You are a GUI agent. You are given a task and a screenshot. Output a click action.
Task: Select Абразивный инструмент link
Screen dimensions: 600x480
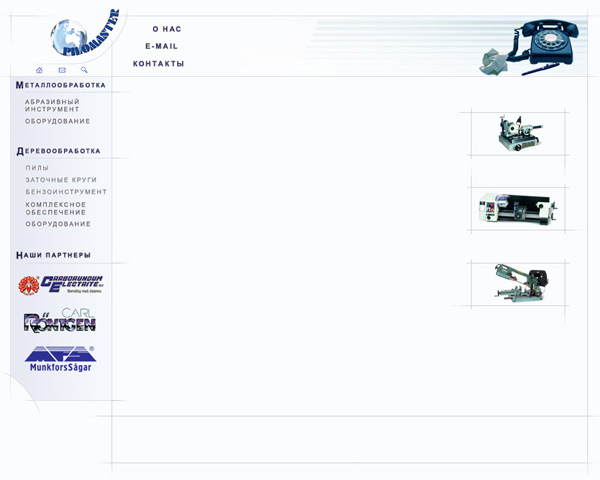[52, 105]
